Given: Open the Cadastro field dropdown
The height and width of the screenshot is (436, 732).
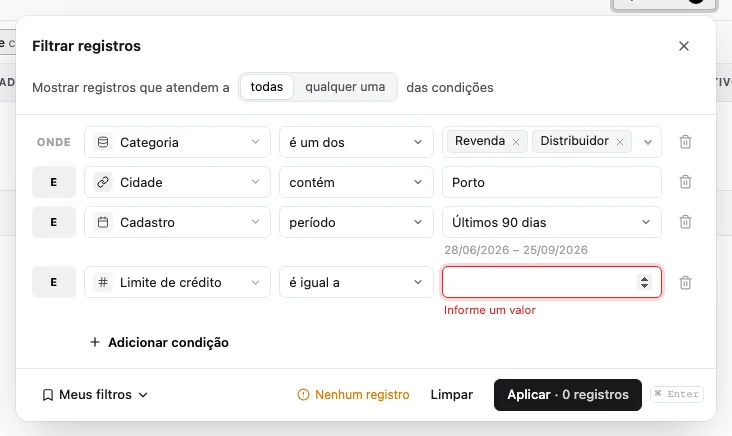Looking at the screenshot, I should pyautogui.click(x=177, y=222).
